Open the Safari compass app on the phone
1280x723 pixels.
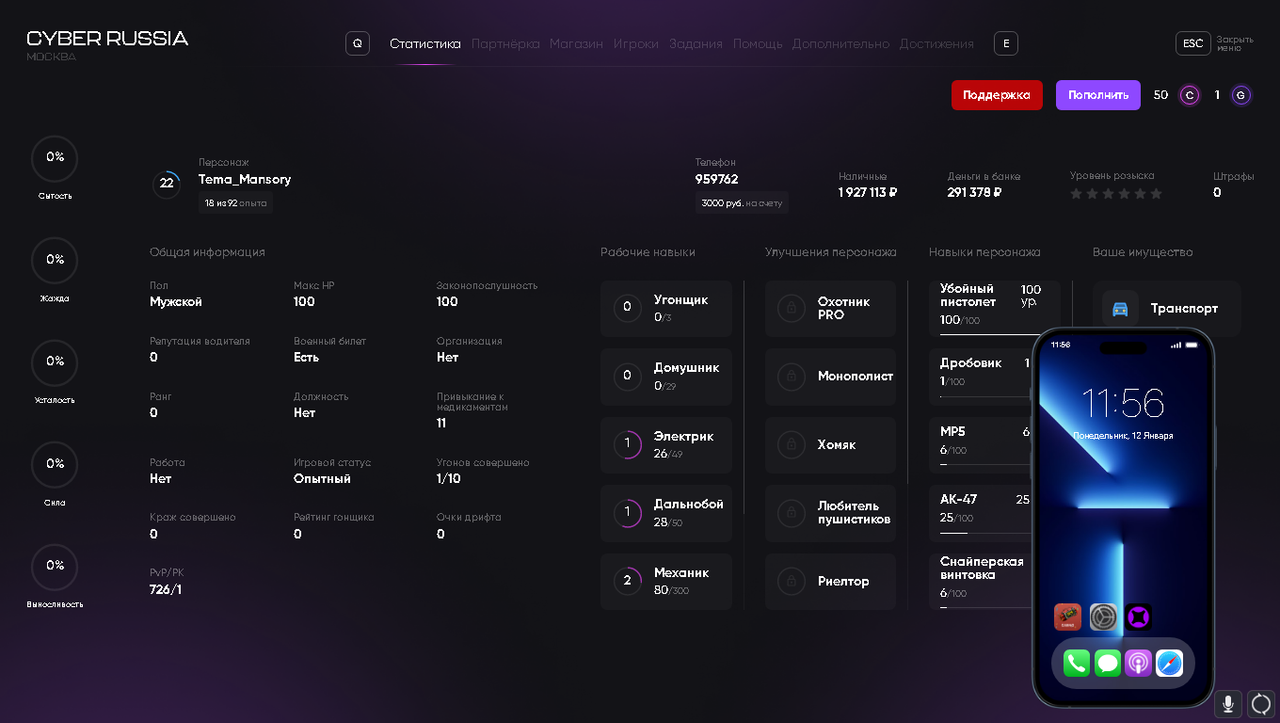pos(1170,663)
